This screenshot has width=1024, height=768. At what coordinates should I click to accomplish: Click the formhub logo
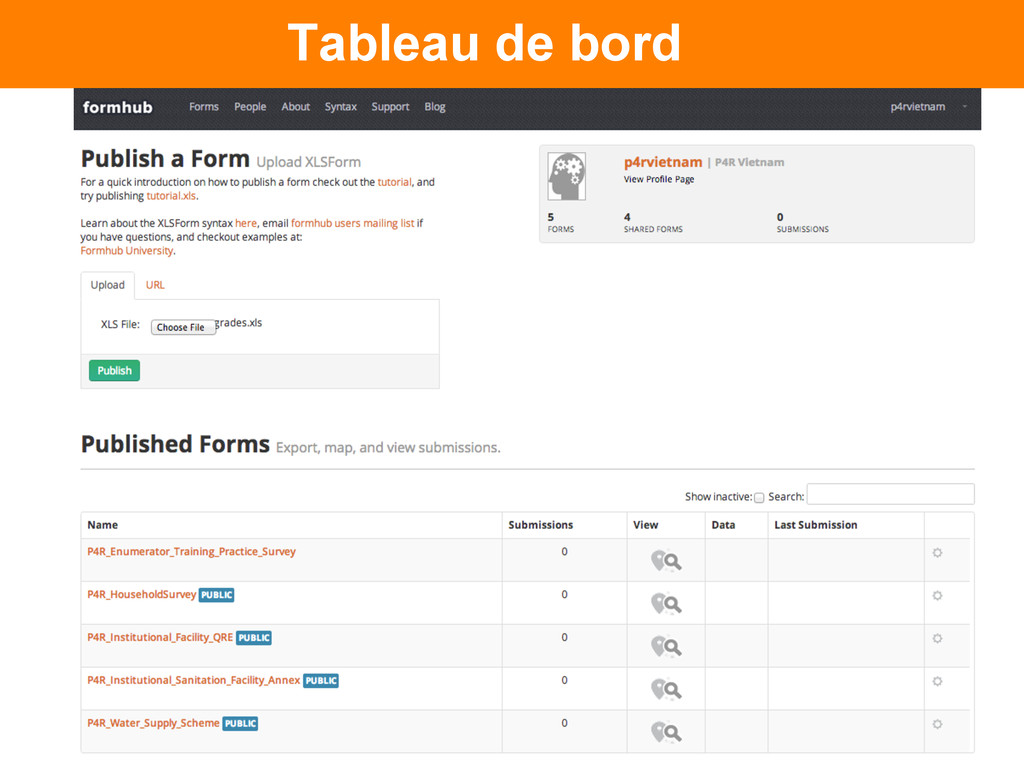tap(117, 108)
